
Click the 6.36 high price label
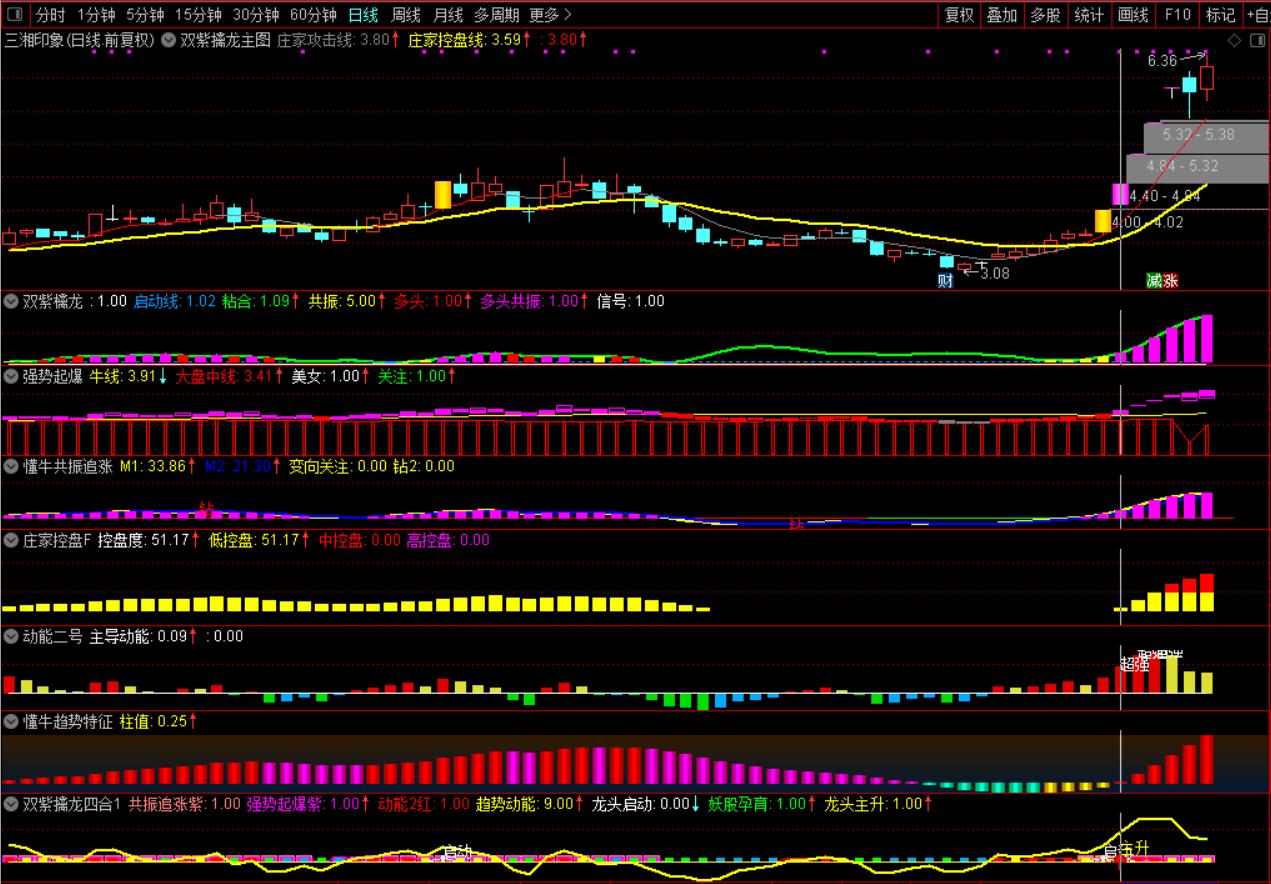point(1162,61)
